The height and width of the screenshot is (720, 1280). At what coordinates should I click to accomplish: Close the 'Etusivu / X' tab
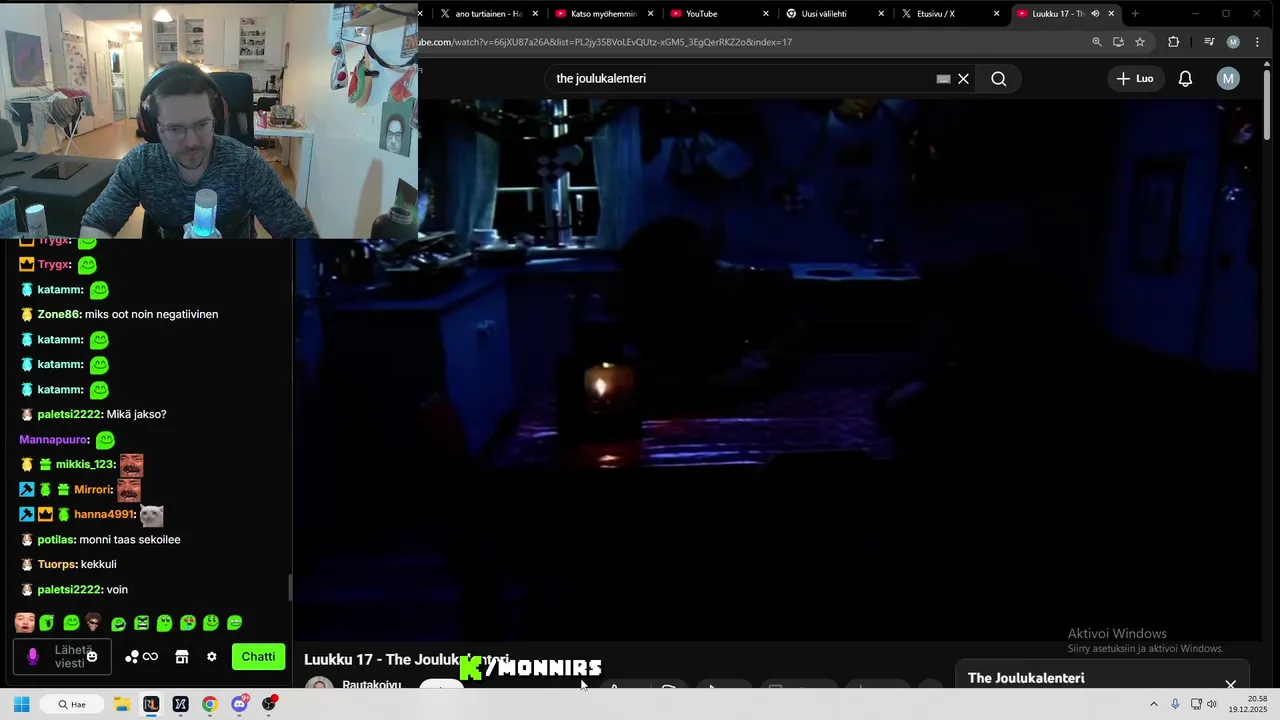(x=996, y=14)
